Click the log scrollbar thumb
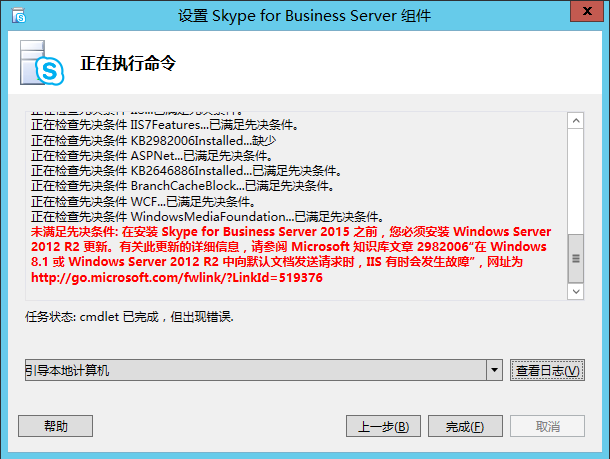This screenshot has height=459, width=610. point(576,259)
